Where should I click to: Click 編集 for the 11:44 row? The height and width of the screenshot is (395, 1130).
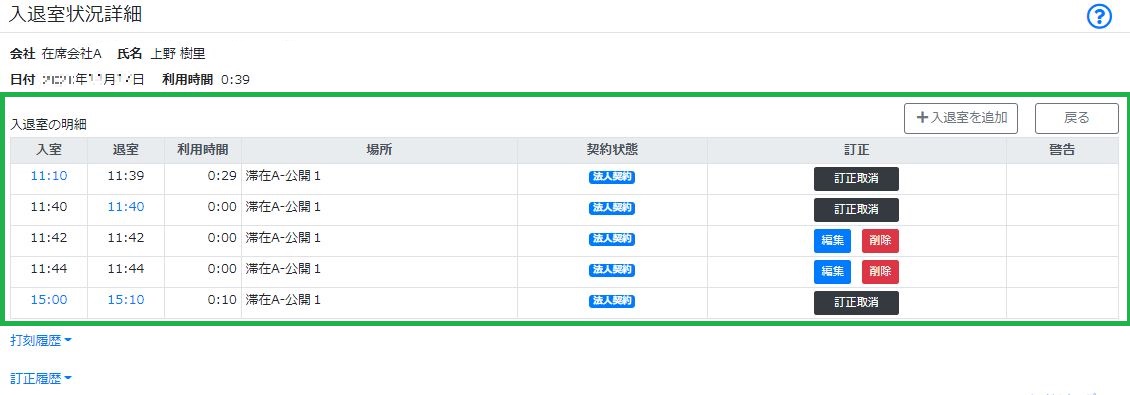click(x=832, y=272)
